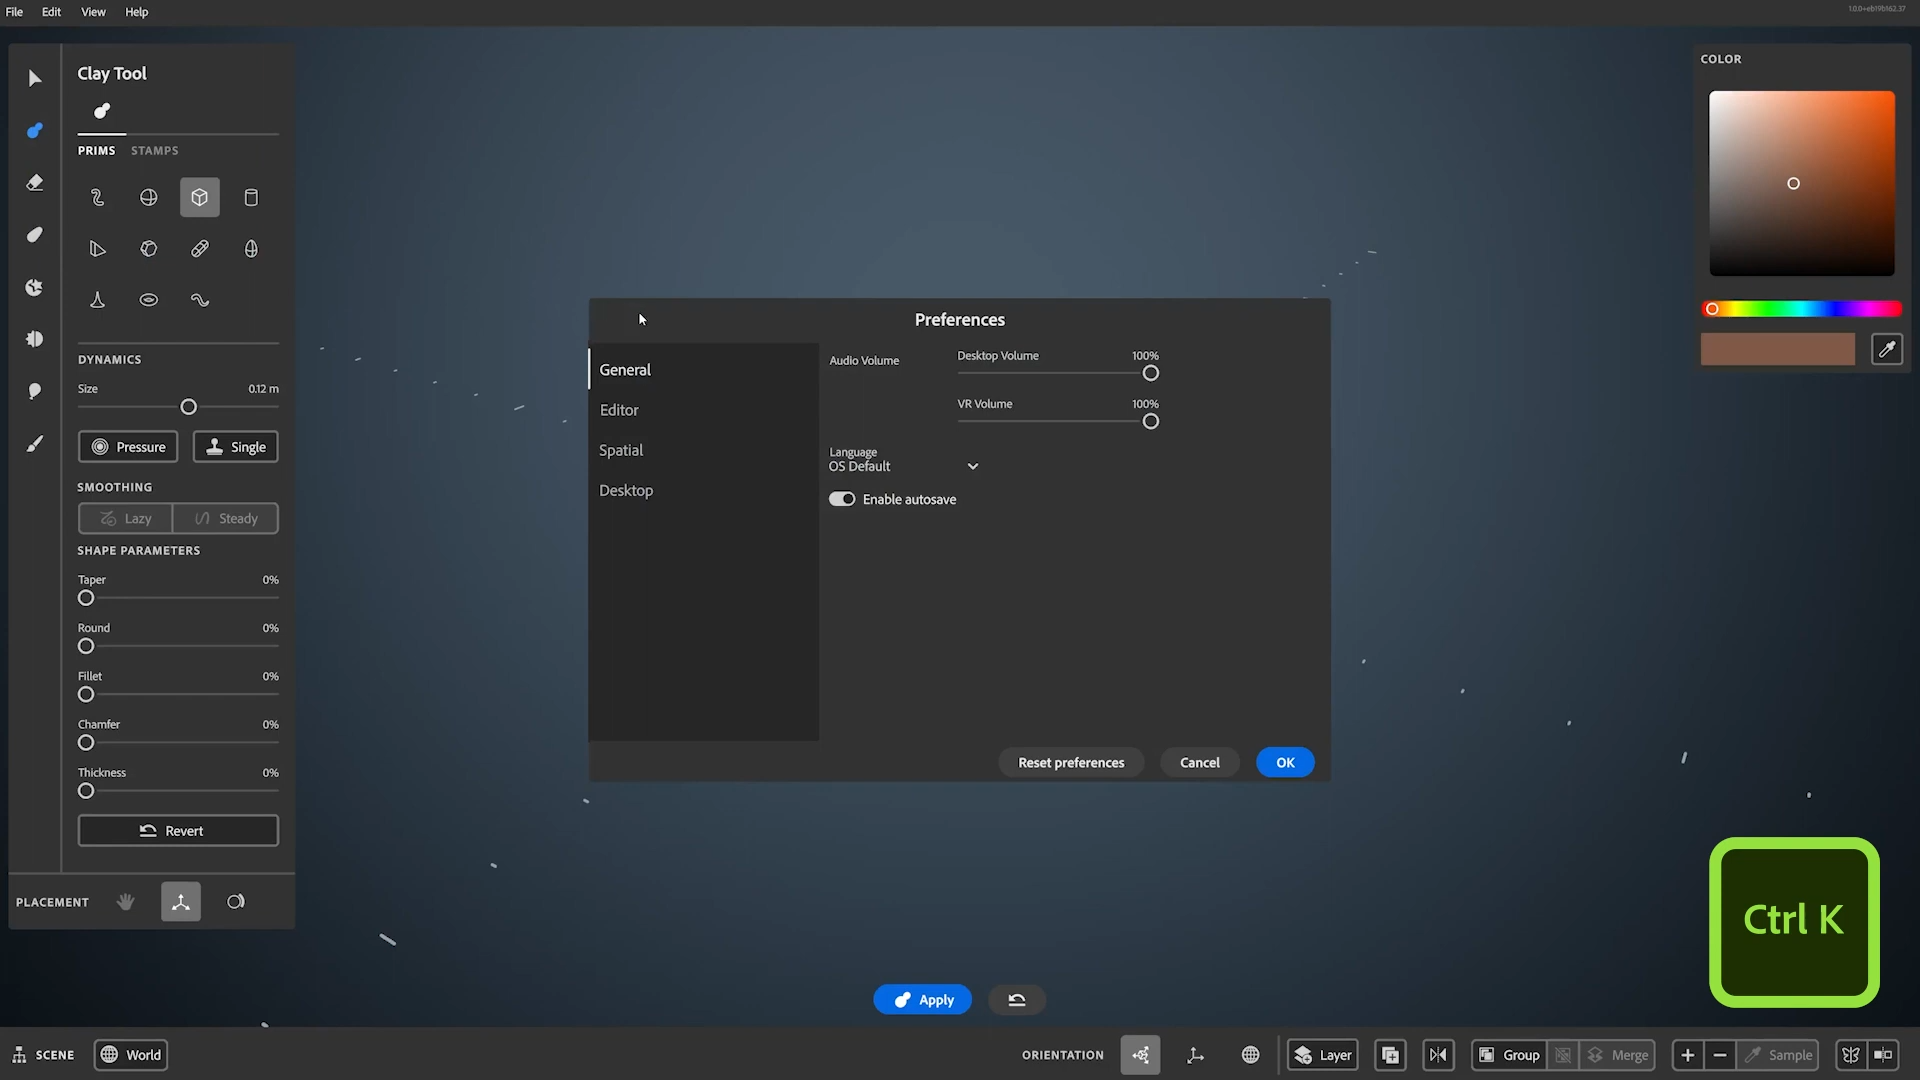Select the cube primitive shape
The height and width of the screenshot is (1080, 1920).
[200, 197]
